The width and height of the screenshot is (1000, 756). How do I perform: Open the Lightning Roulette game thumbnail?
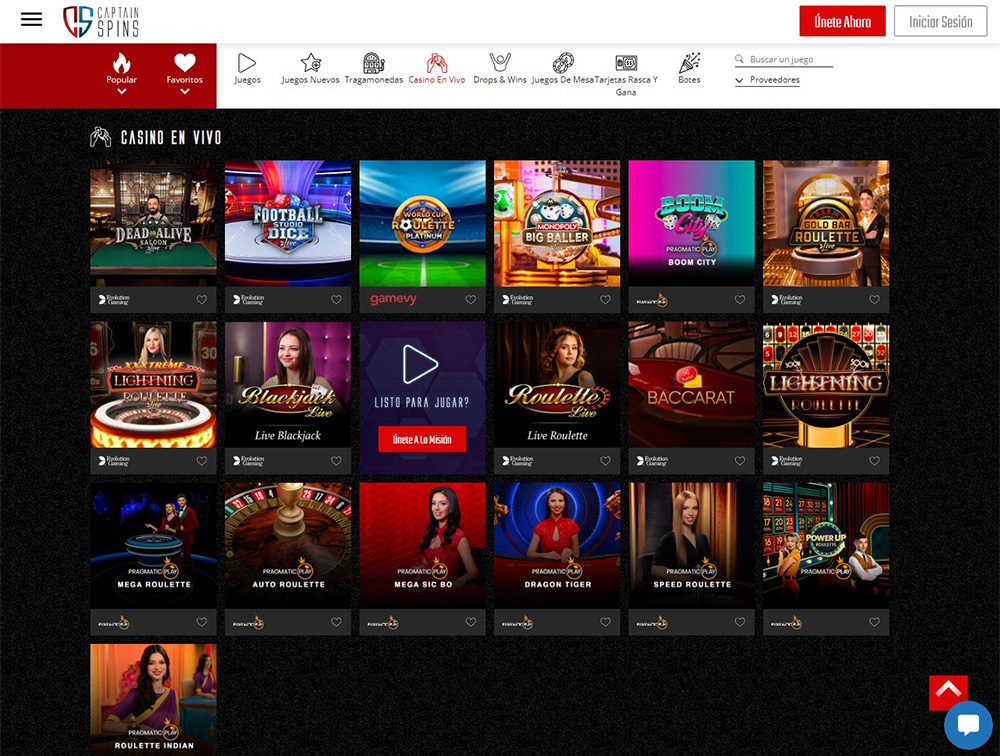pos(826,385)
